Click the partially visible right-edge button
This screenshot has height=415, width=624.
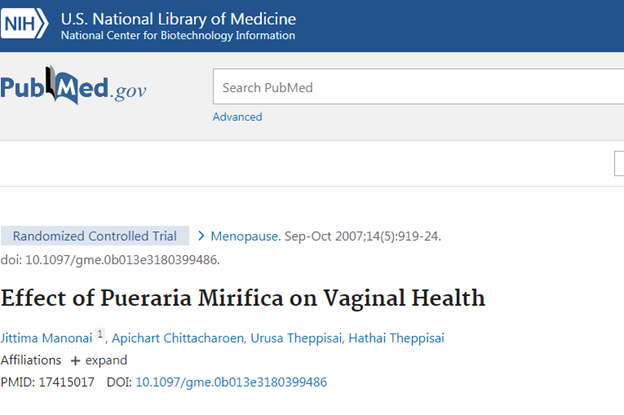tap(619, 164)
